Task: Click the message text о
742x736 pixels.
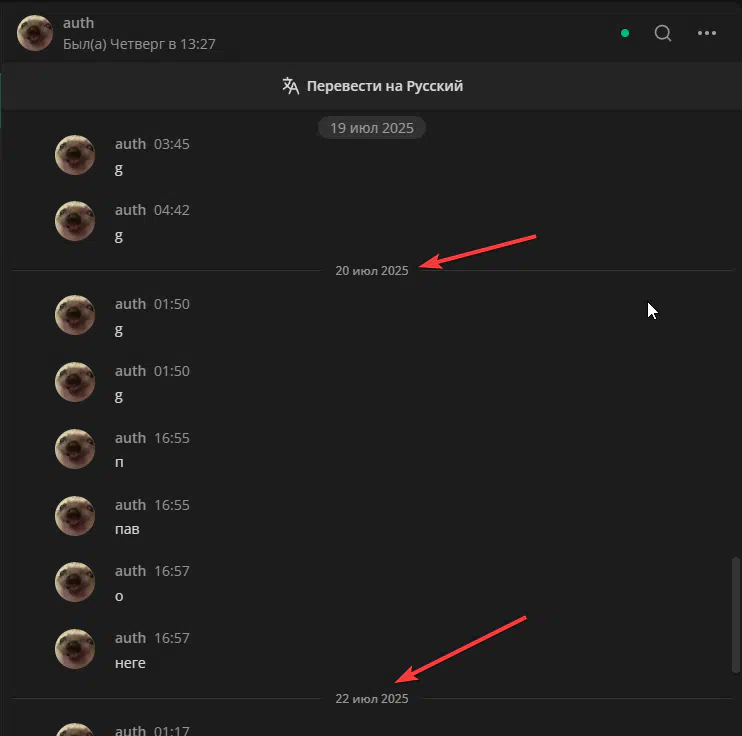Action: tap(119, 596)
